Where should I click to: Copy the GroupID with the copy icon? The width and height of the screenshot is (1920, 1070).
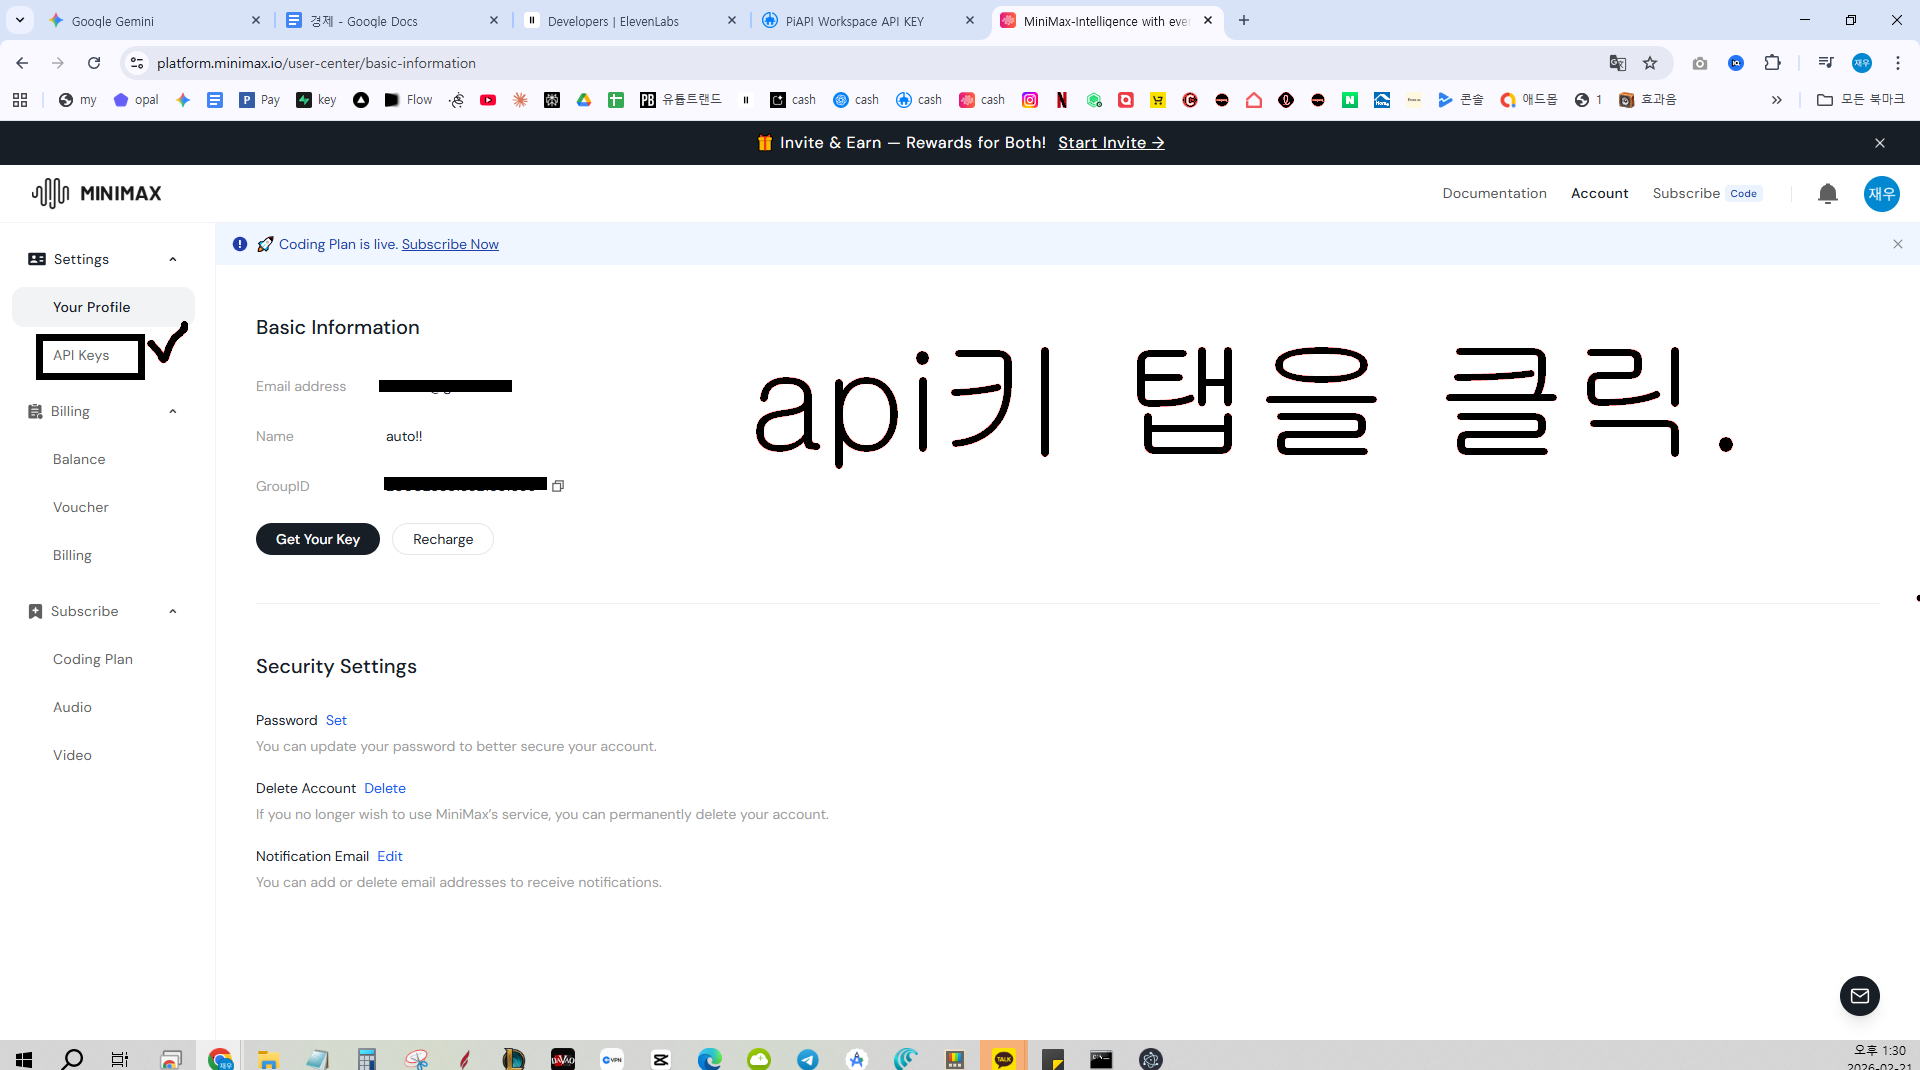pyautogui.click(x=558, y=486)
